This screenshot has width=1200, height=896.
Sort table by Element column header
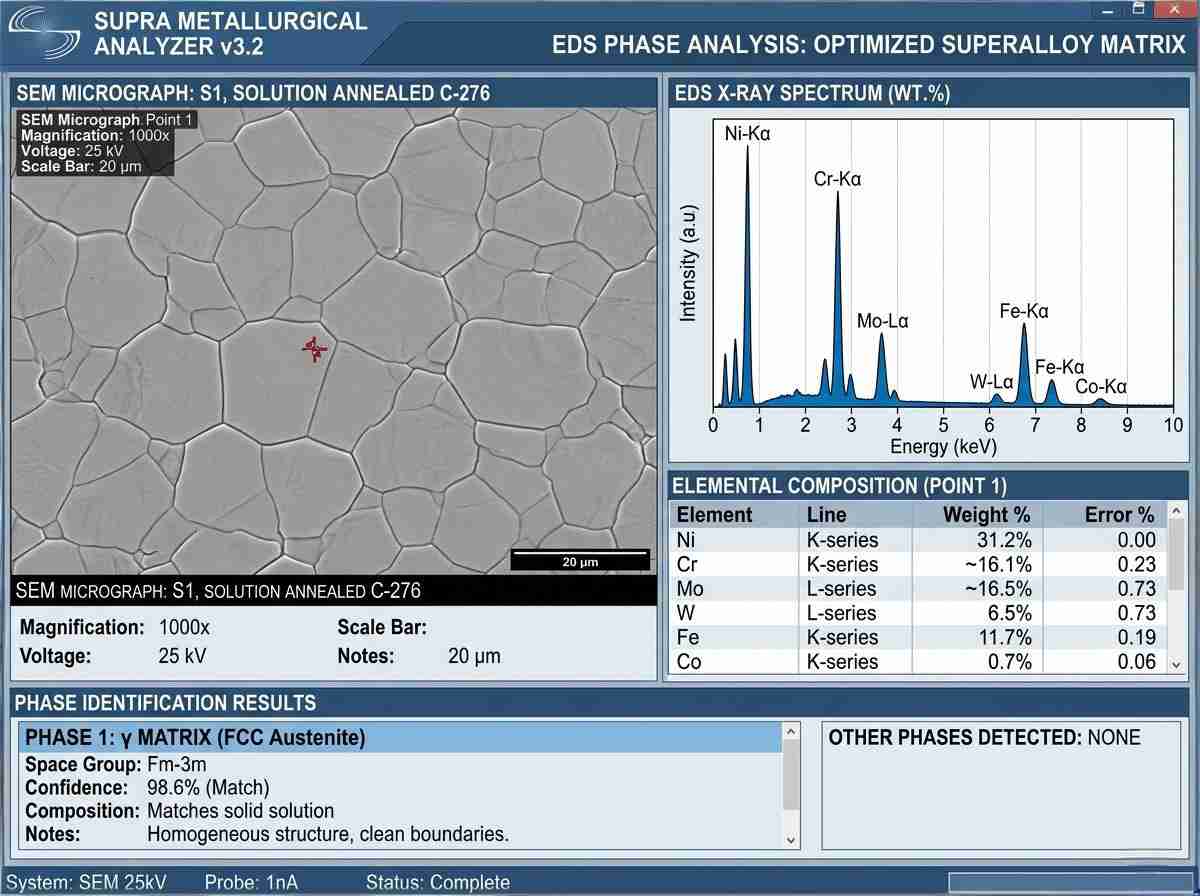(714, 515)
